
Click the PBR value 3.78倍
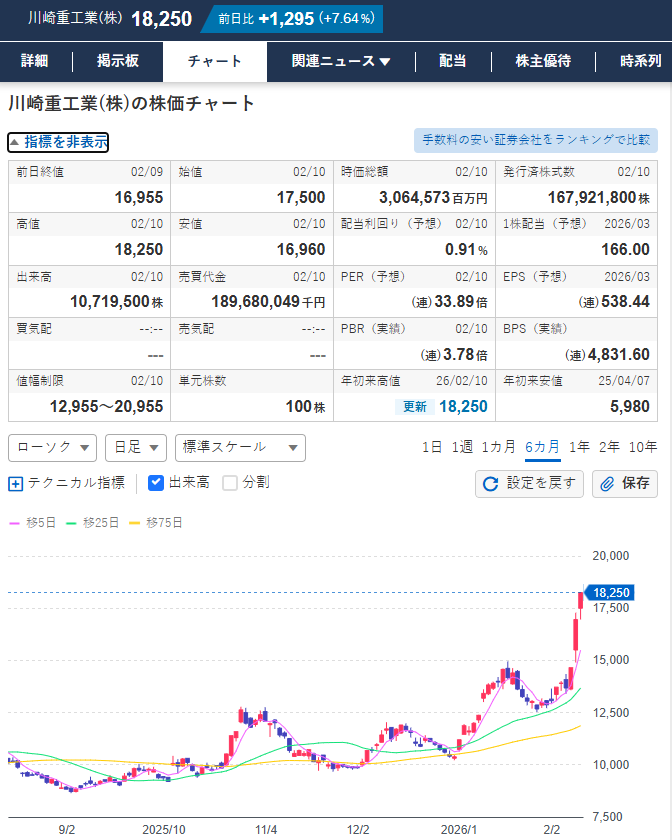pyautogui.click(x=454, y=355)
